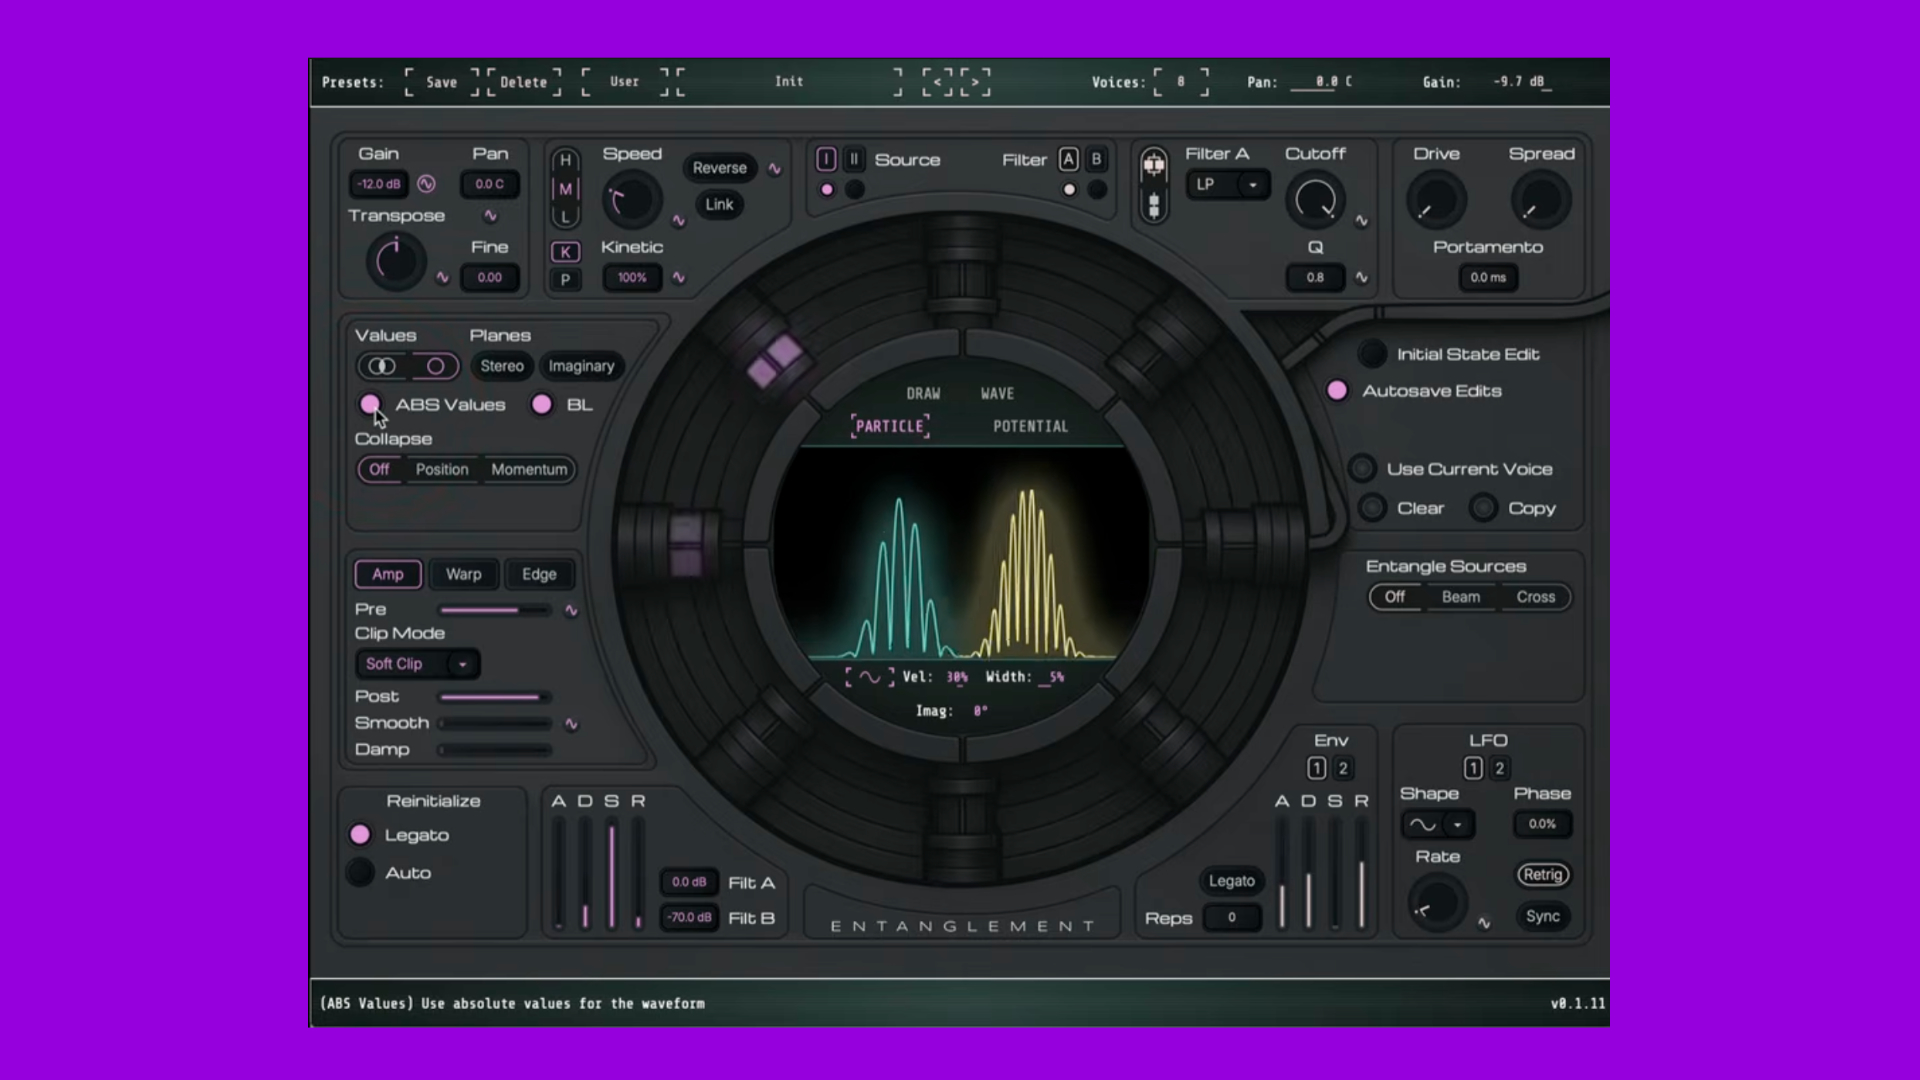This screenshot has height=1080, width=1920.
Task: Click the sine waveform icon beside Vel
Action: point(869,677)
